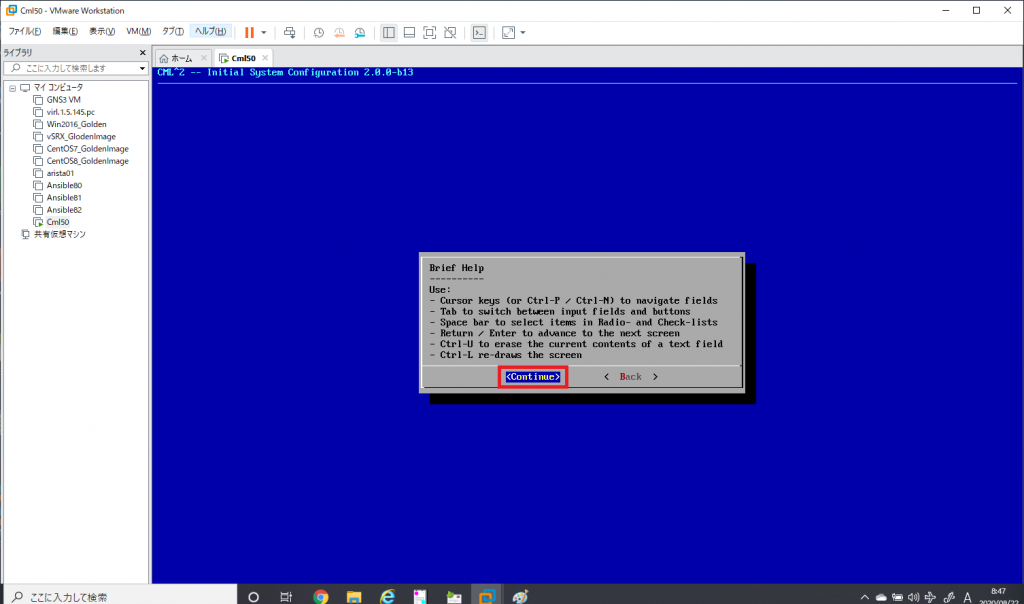The width and height of the screenshot is (1024, 604).
Task: Open the Snapshot Manager
Action: click(358, 32)
